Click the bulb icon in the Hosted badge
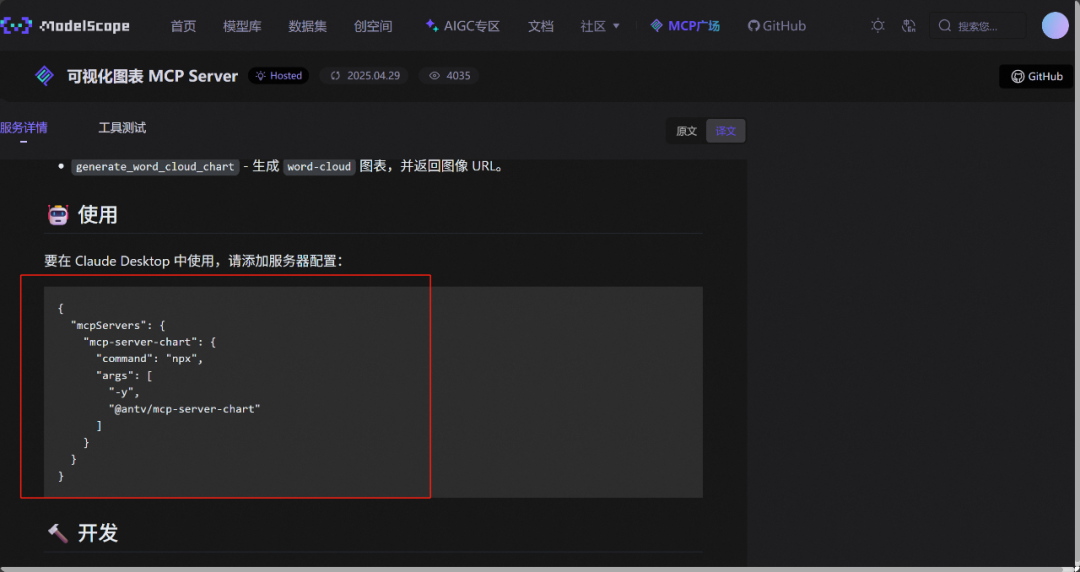Viewport: 1080px width, 572px height. (260, 76)
